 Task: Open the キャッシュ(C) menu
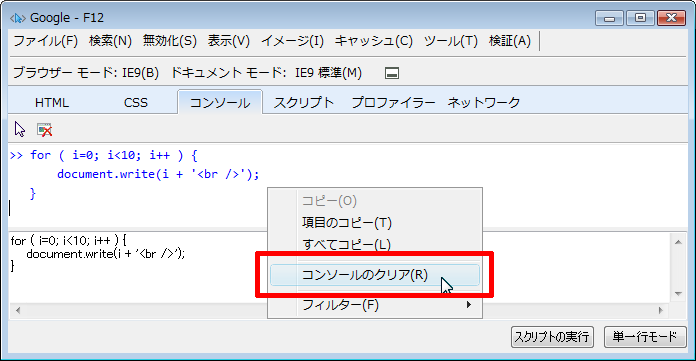(x=373, y=41)
